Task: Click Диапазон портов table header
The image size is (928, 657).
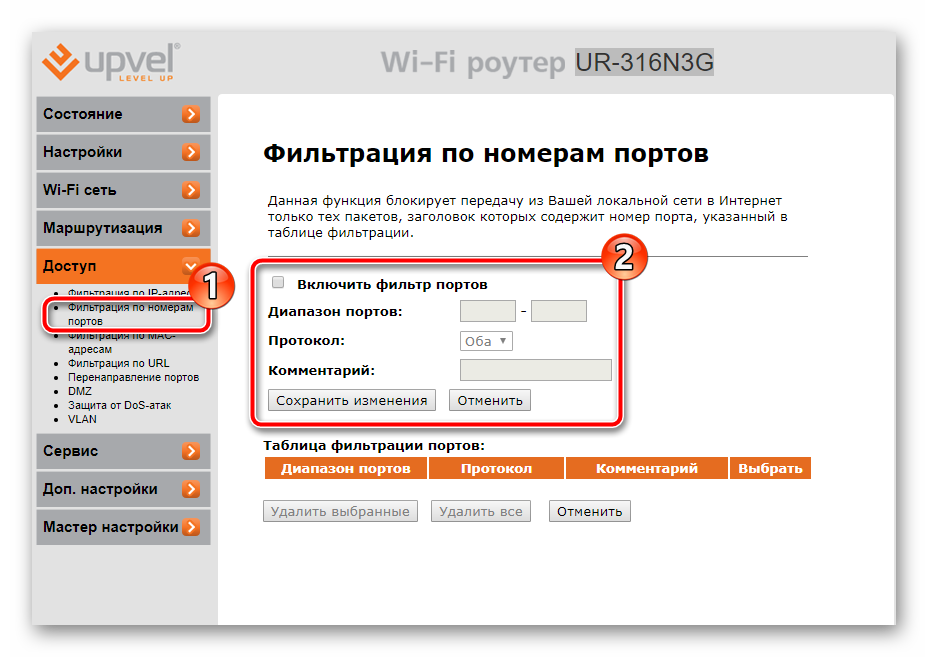Action: tap(346, 468)
